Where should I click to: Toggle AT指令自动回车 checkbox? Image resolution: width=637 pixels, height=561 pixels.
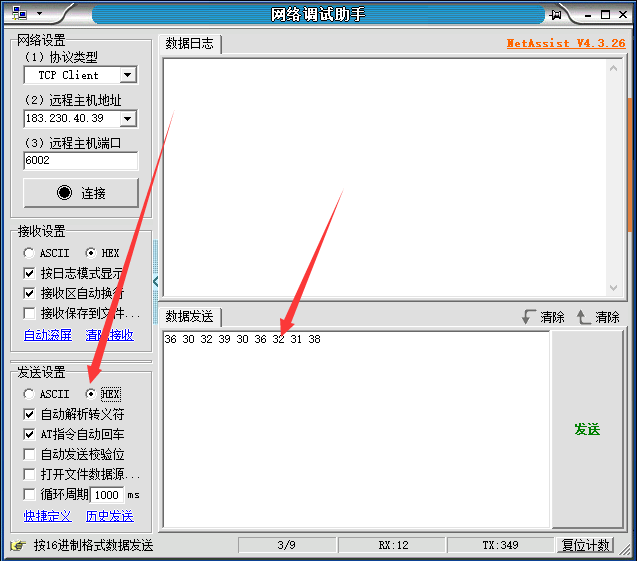tap(29, 434)
